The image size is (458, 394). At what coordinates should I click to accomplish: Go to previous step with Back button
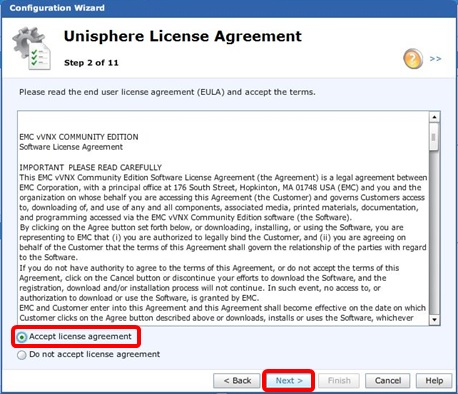[237, 381]
